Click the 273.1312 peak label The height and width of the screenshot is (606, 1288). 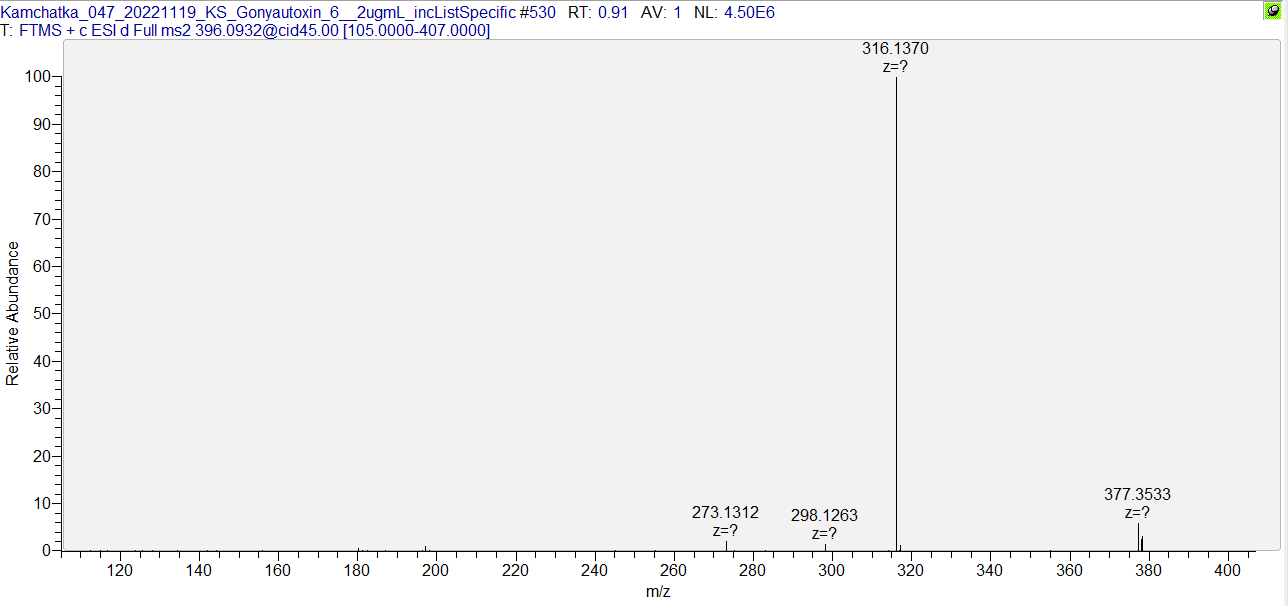(x=725, y=512)
